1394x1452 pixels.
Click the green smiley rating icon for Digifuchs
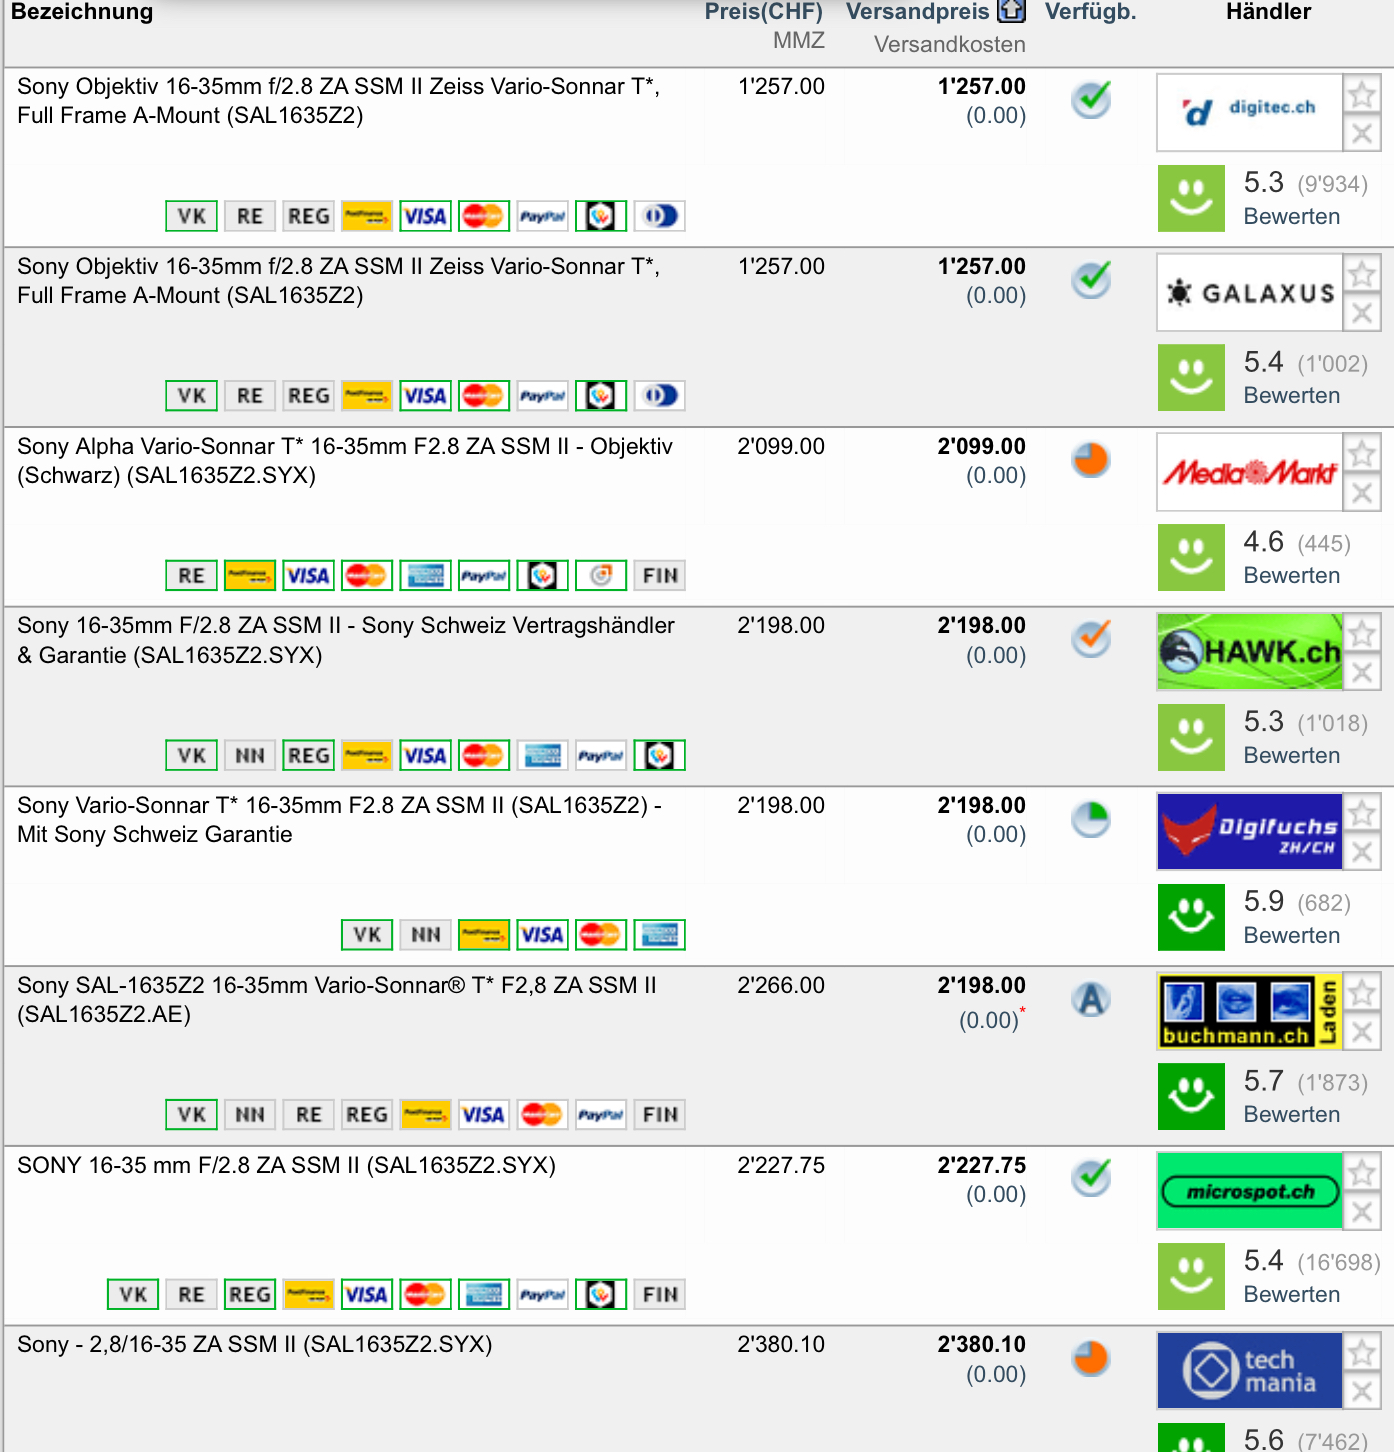(x=1191, y=917)
